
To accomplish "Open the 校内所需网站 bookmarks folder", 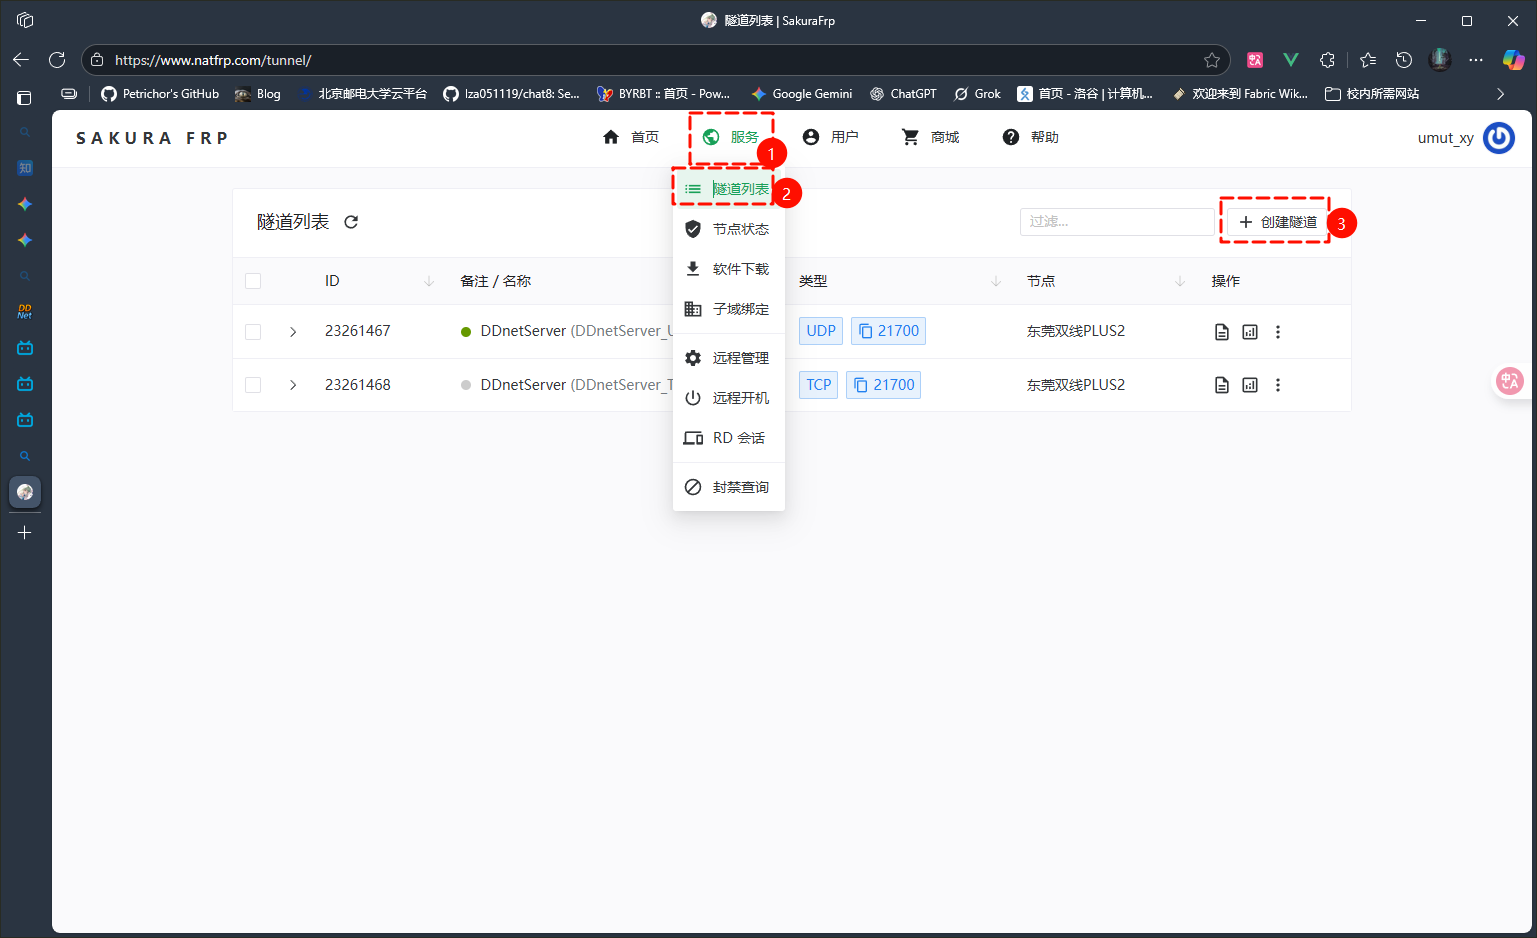I will tap(1372, 94).
